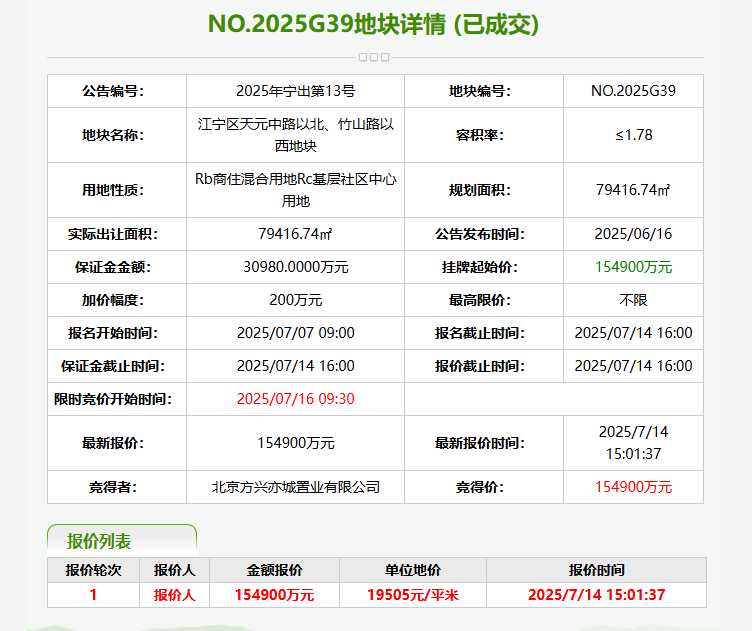Image resolution: width=752 pixels, height=631 pixels.
Task: Click the red 报价人 cell in row 1
Action: tap(175, 595)
